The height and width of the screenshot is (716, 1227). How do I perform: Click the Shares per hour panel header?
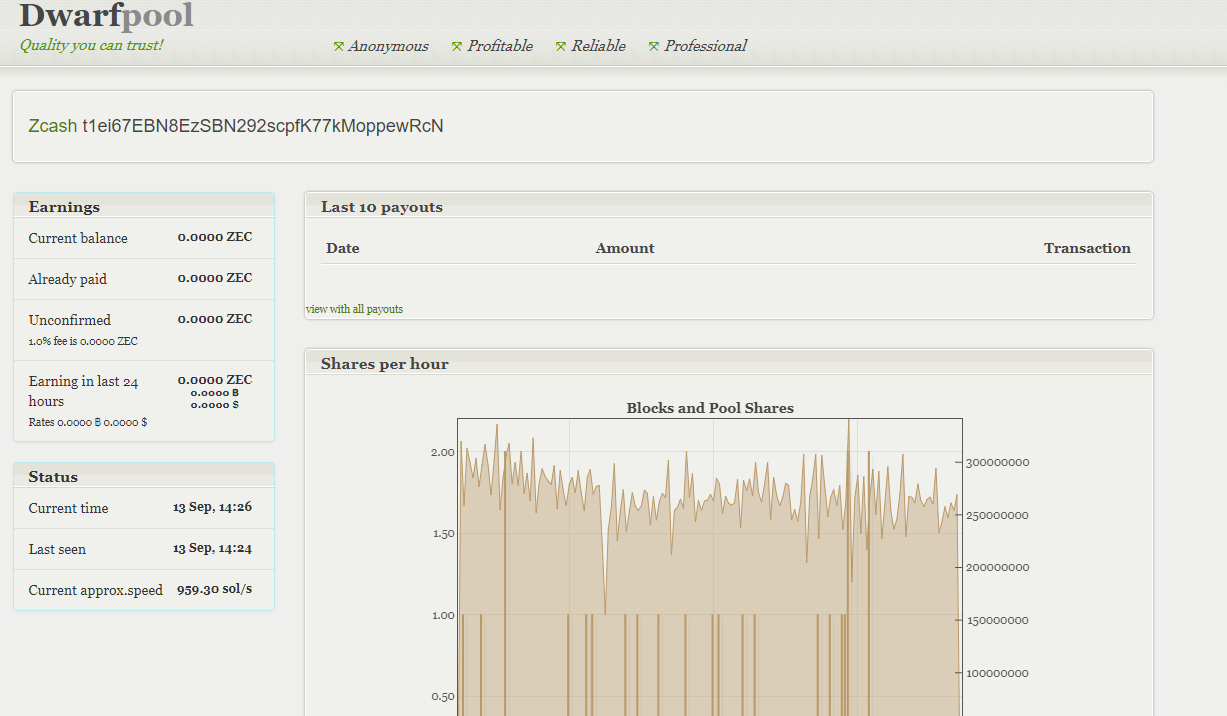384,364
